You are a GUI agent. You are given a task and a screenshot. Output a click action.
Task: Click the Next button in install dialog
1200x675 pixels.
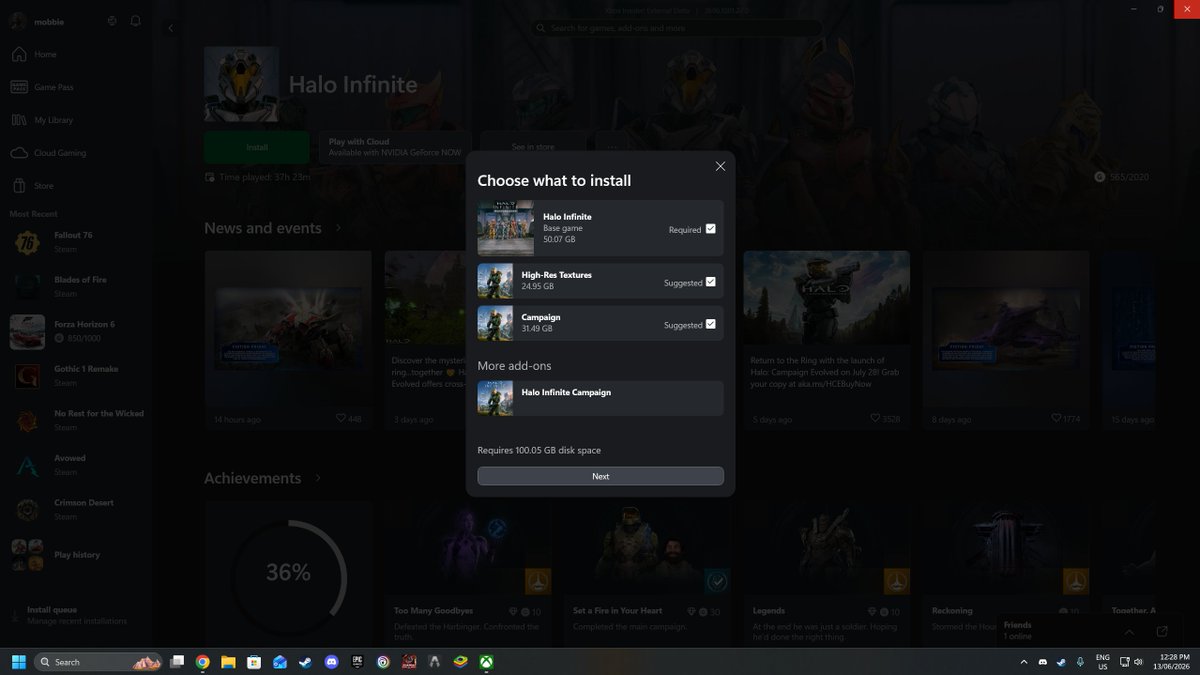600,476
